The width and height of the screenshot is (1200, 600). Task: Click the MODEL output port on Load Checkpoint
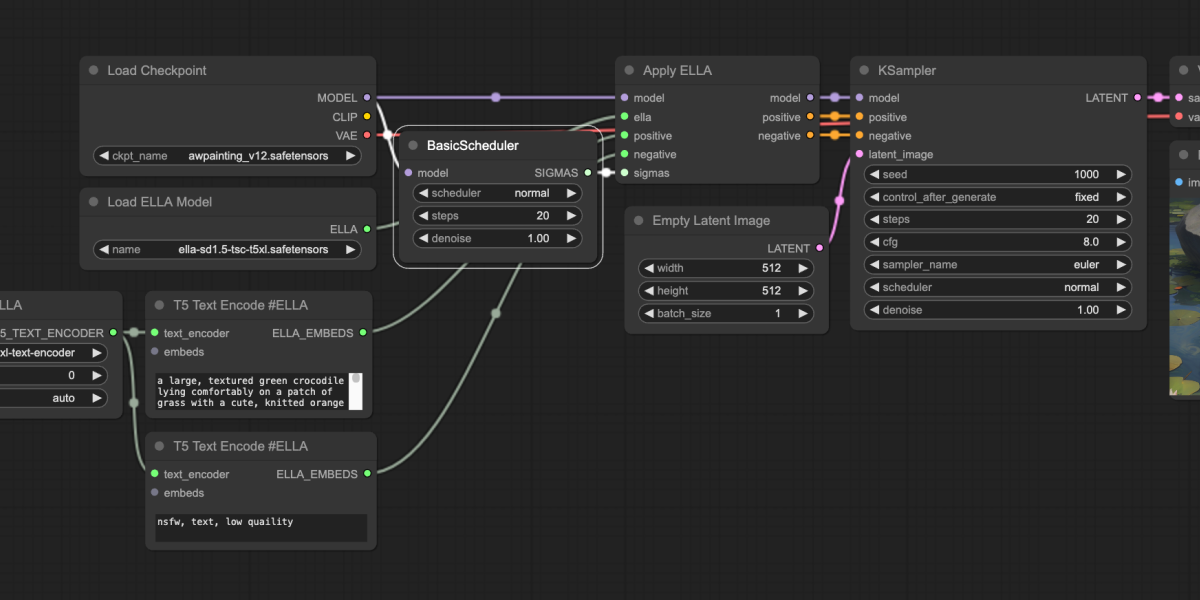click(367, 98)
